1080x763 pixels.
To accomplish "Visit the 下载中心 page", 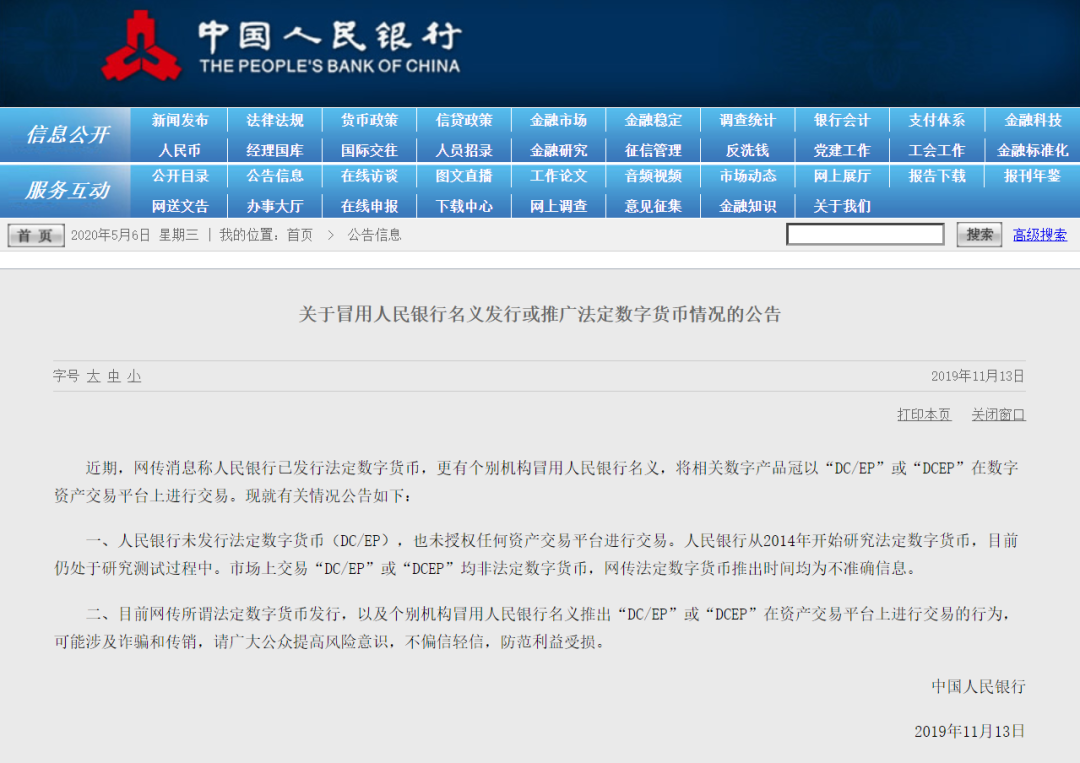I will (464, 206).
